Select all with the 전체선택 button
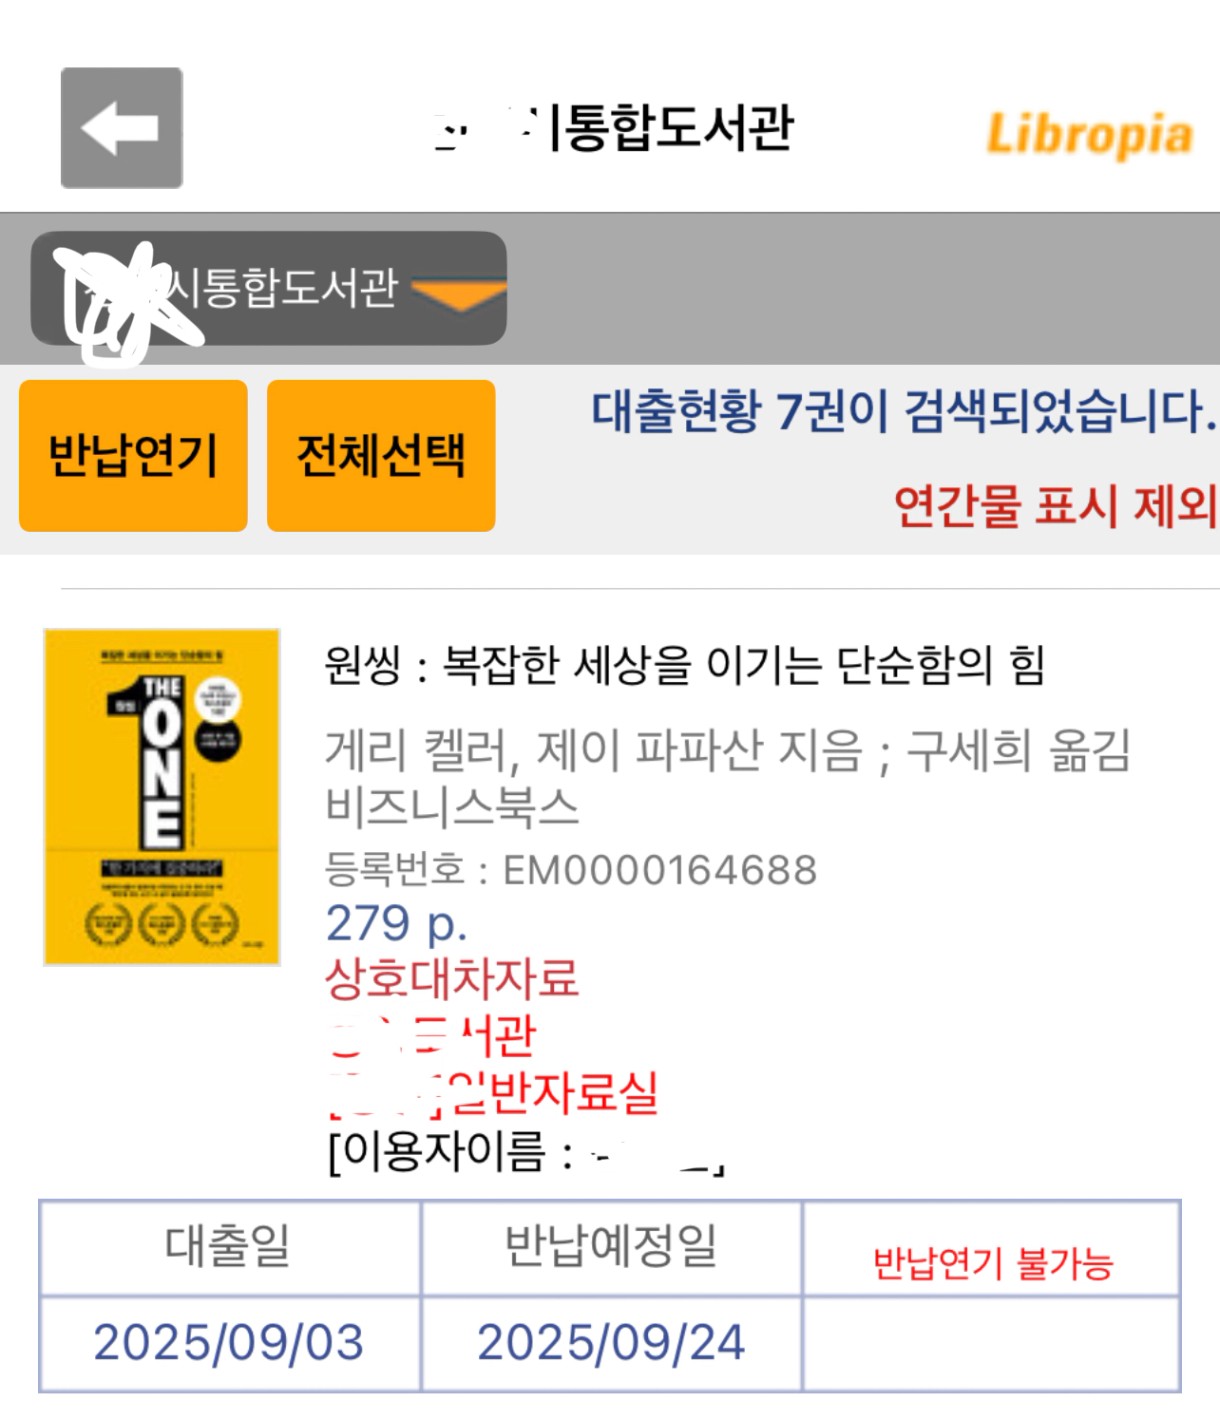Screen dimensions: 1220x1420 381,455
